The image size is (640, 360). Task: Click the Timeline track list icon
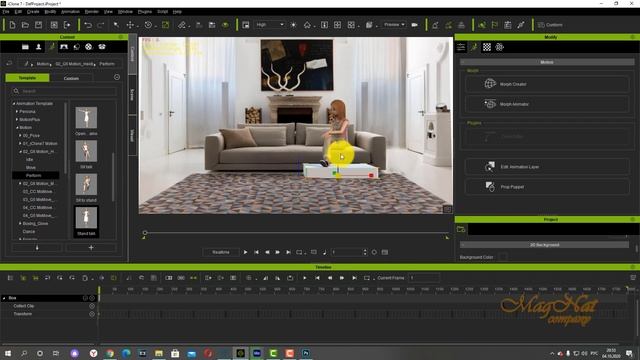click(x=10, y=278)
